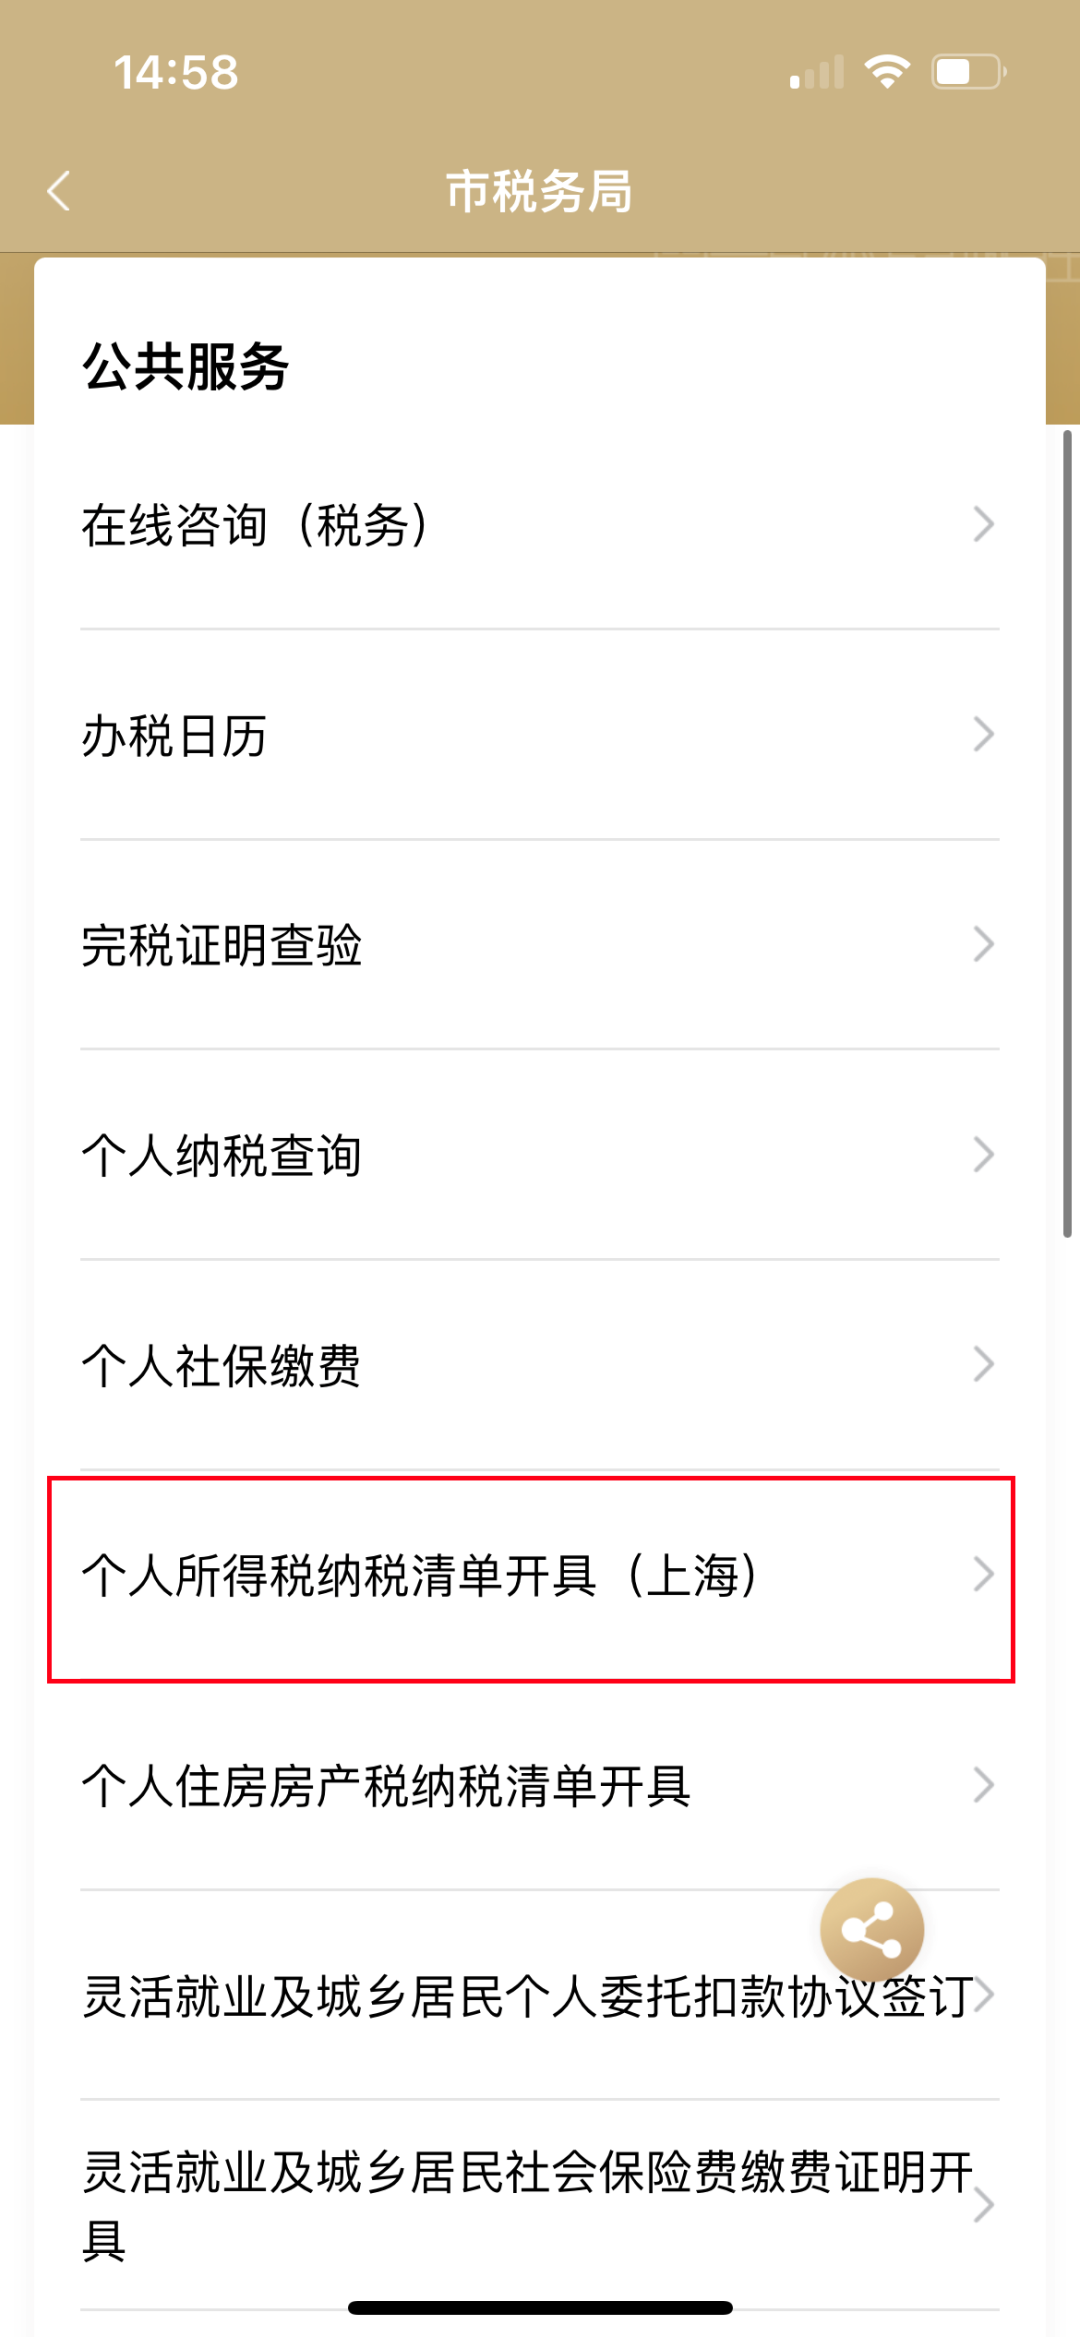
Task: Tap chevron beside 个人纳税查询
Action: coord(984,1154)
